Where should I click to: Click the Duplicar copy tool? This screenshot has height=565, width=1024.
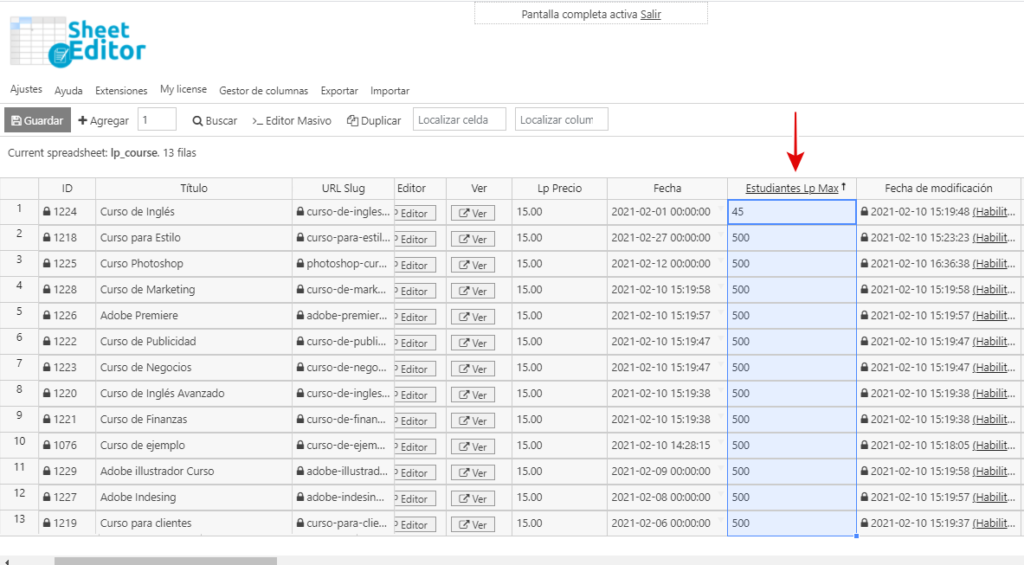click(374, 121)
